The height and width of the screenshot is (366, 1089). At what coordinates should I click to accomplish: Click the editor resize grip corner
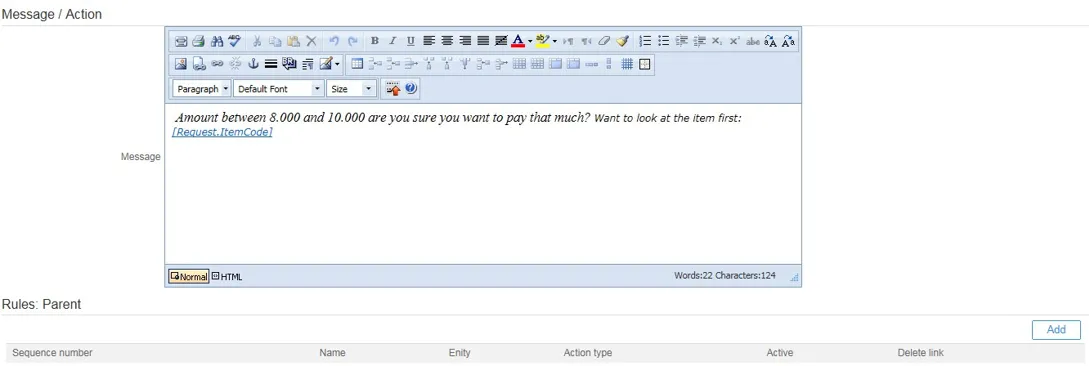point(795,278)
